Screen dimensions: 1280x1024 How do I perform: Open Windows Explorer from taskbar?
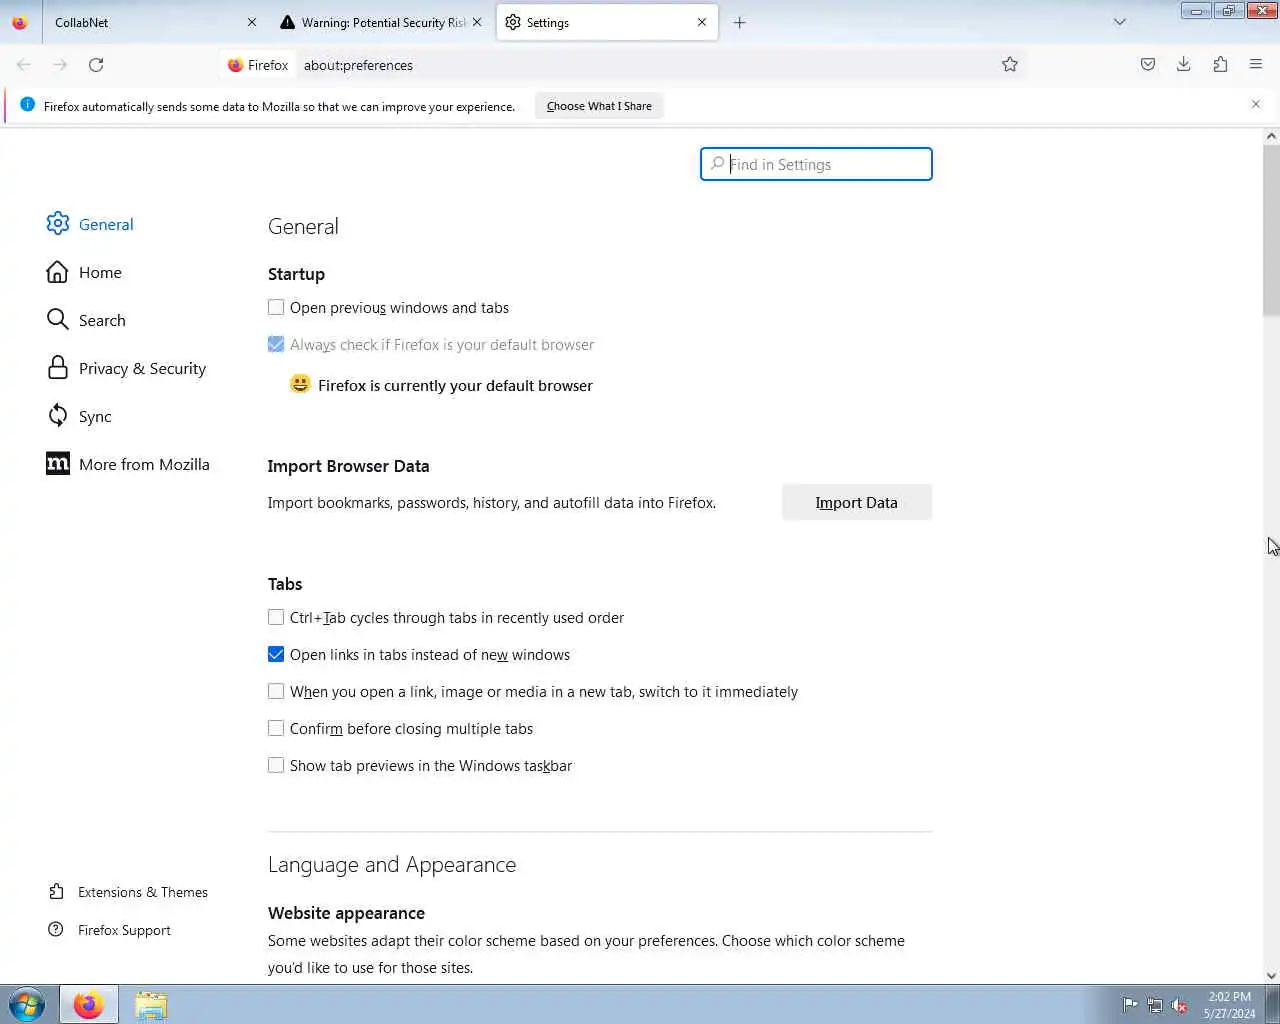click(151, 1004)
